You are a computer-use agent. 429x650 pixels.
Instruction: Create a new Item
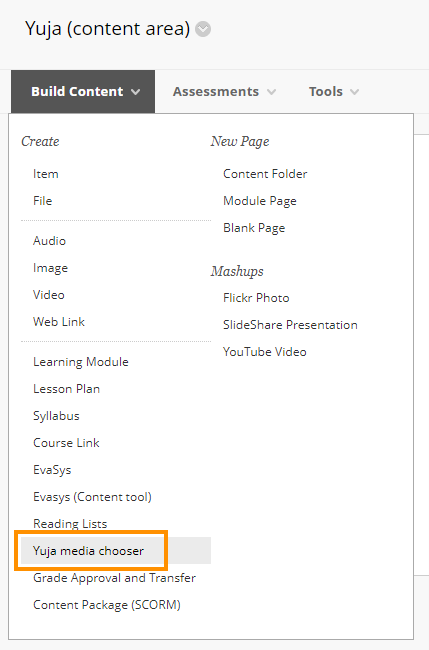click(46, 174)
